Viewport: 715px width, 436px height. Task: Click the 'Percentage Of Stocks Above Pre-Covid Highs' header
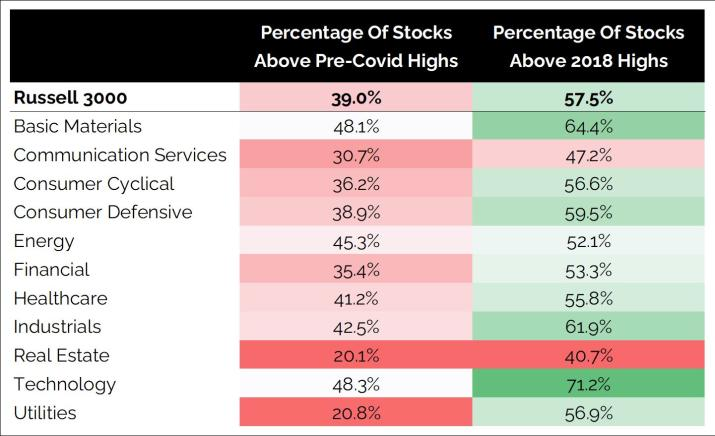(x=355, y=46)
